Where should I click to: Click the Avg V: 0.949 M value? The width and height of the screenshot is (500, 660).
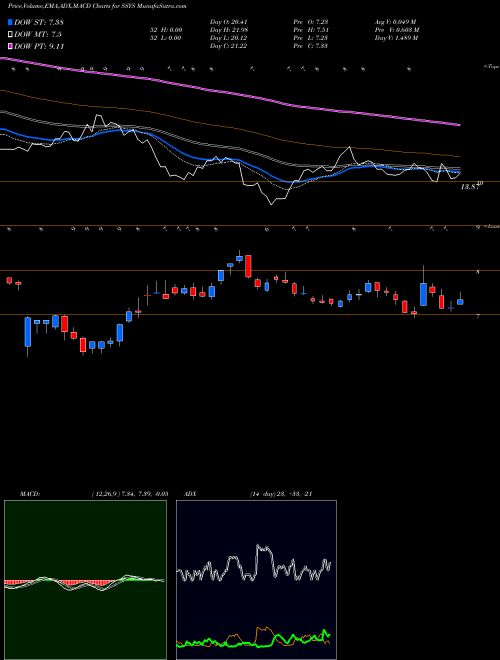(396, 22)
